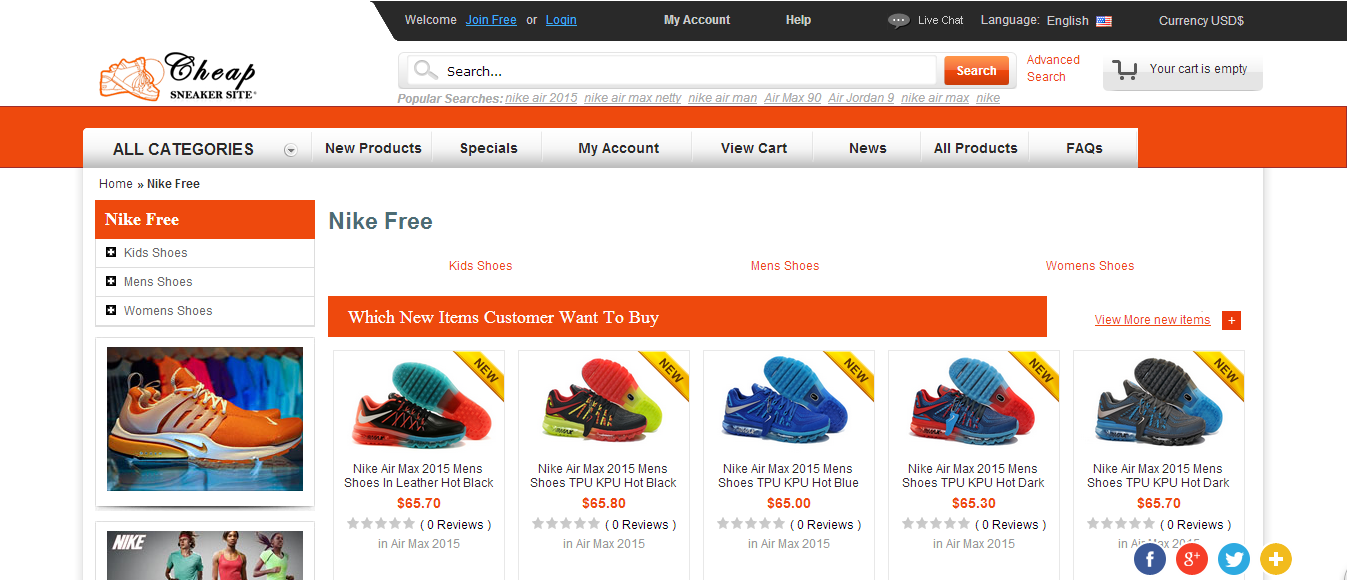Image resolution: width=1347 pixels, height=580 pixels.
Task: Click the Cheap Sneaker Site logo
Action: pos(176,75)
